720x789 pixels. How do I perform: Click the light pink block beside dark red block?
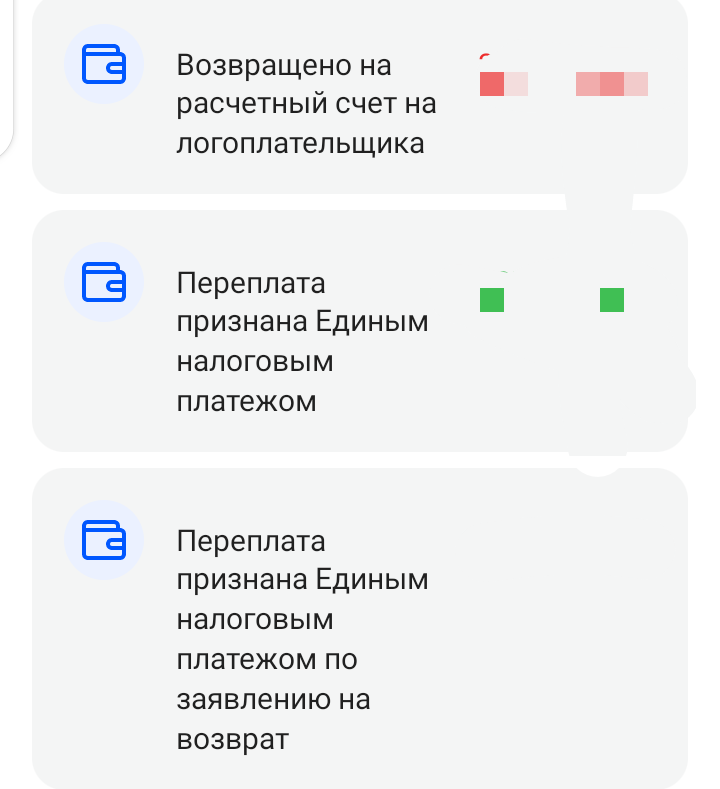tap(516, 84)
